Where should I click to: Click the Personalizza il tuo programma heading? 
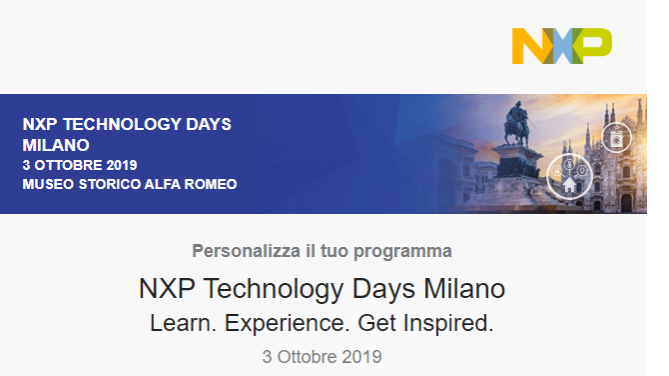coord(322,251)
